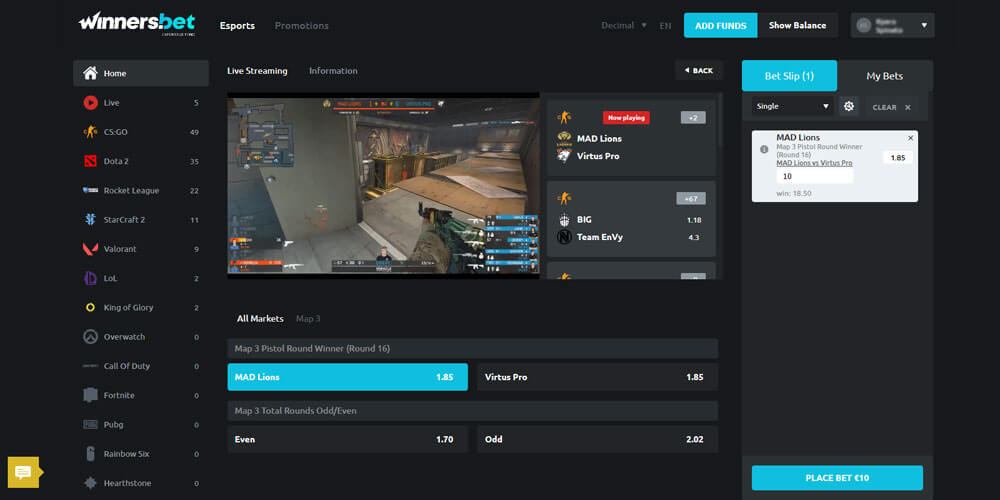Open the Promotions menu item

point(302,26)
